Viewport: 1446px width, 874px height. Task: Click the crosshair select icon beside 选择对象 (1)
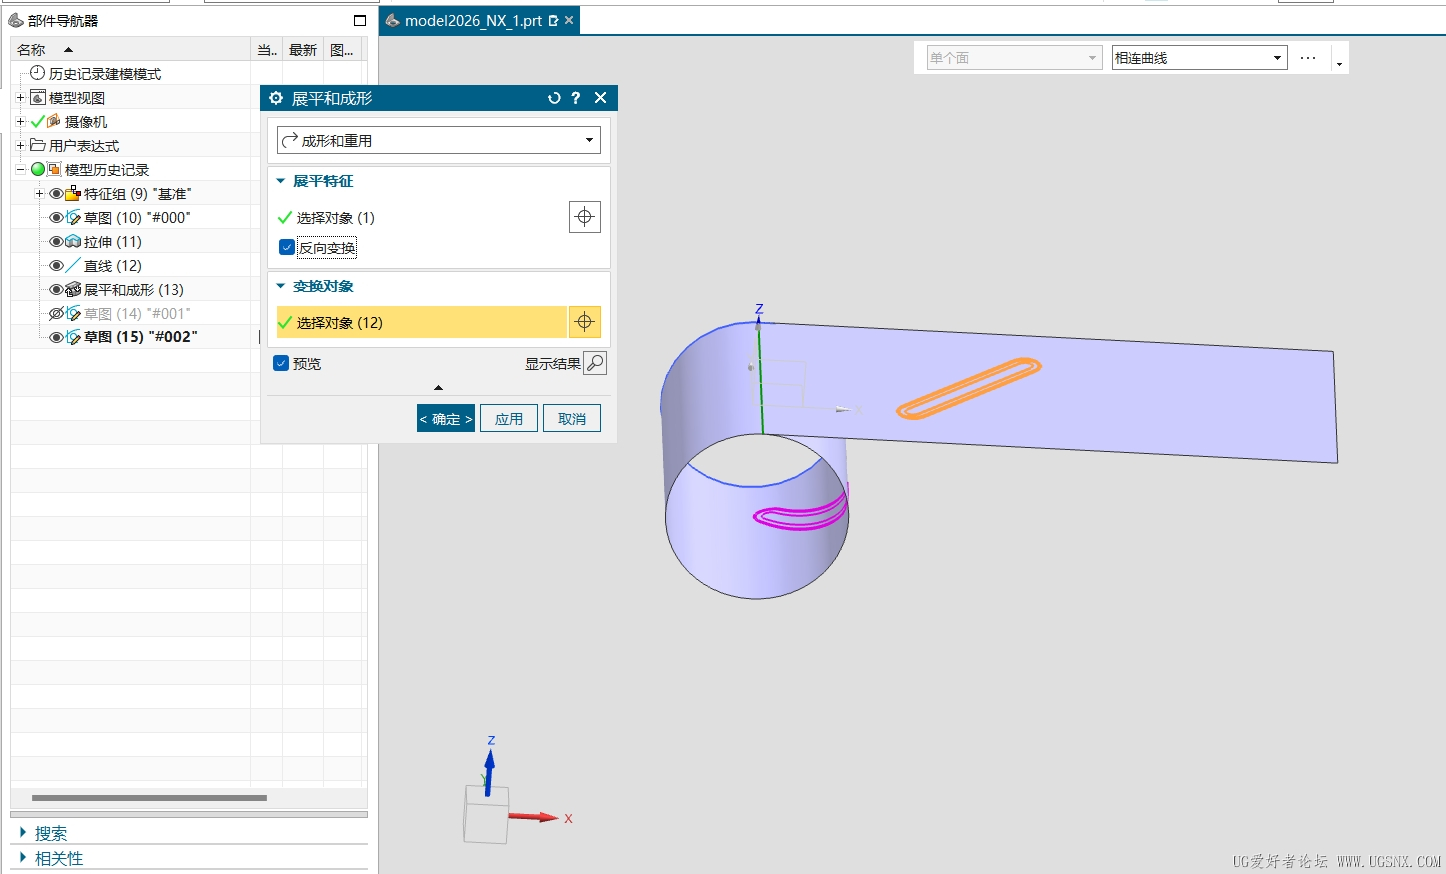(x=585, y=217)
